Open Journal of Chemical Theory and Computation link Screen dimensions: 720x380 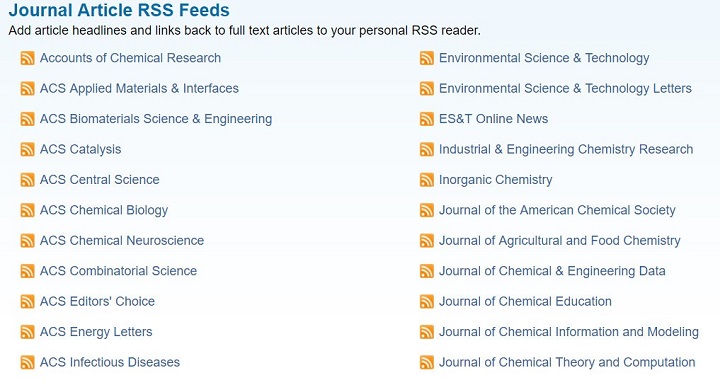coord(567,362)
